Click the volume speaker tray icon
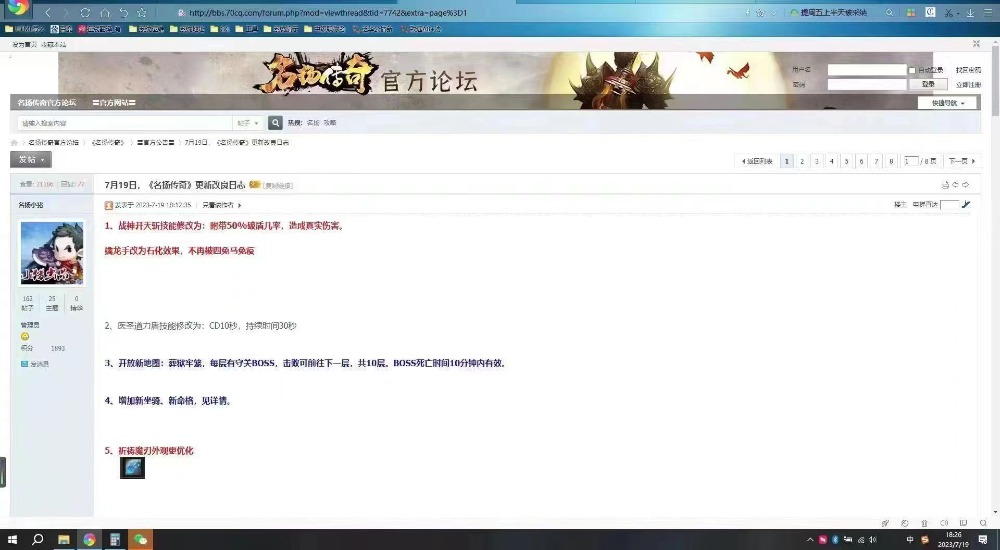This screenshot has height=550, width=1000. point(873,540)
